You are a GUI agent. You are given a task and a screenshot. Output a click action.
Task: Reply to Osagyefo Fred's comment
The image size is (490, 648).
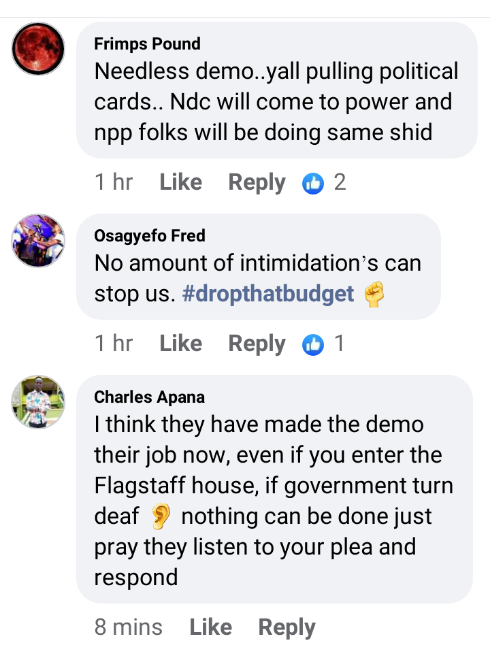257,344
